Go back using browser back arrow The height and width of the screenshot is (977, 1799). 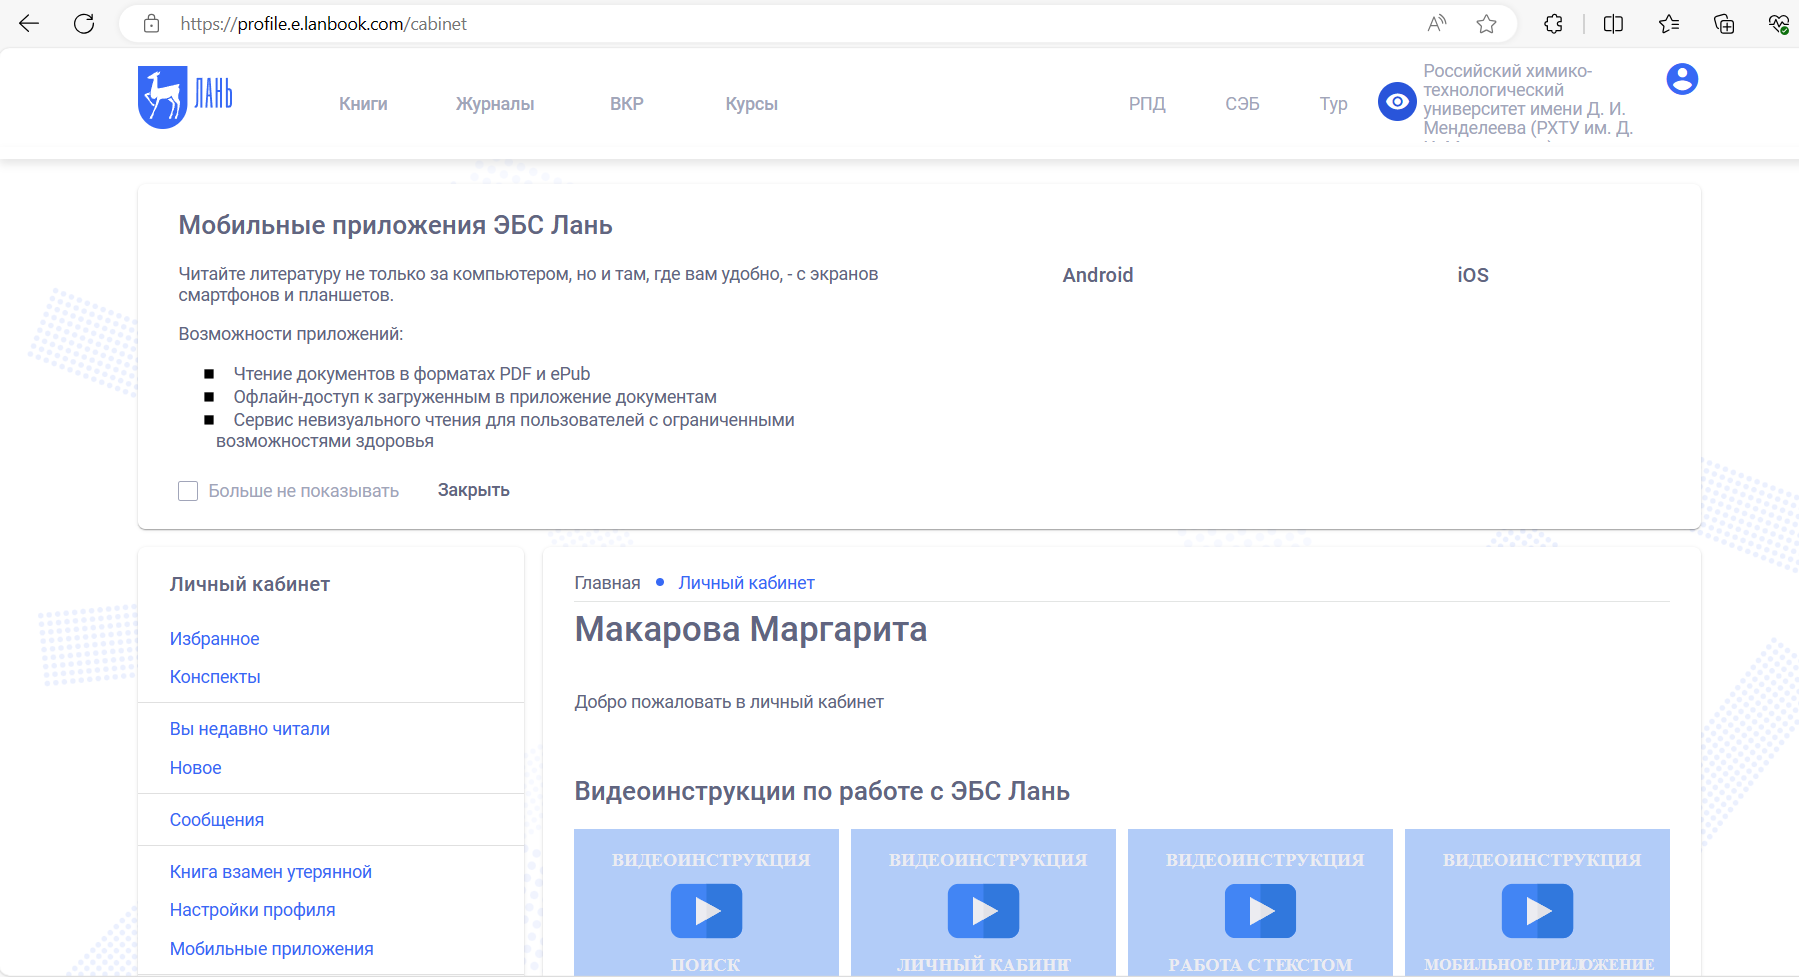pos(29,24)
